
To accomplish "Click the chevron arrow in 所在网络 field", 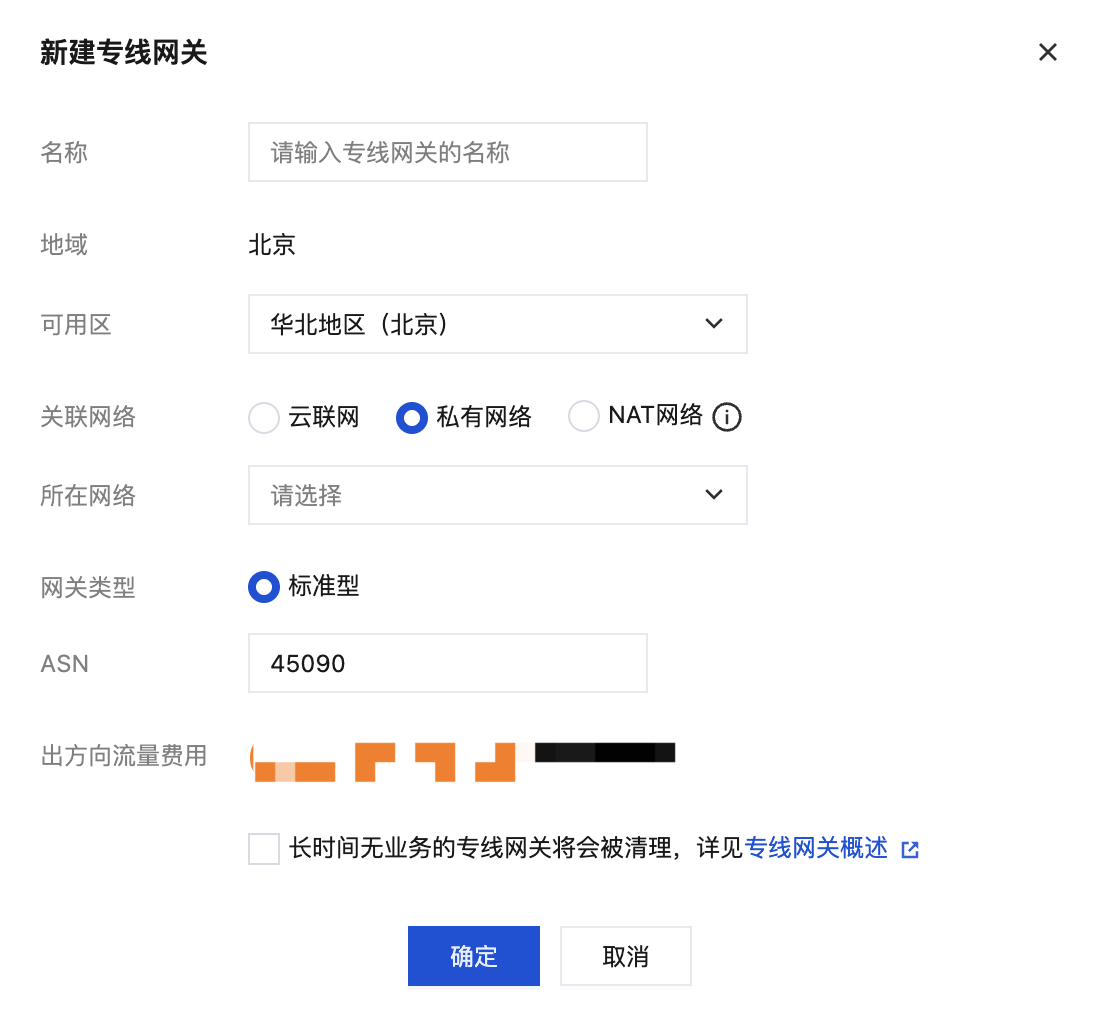I will [713, 495].
